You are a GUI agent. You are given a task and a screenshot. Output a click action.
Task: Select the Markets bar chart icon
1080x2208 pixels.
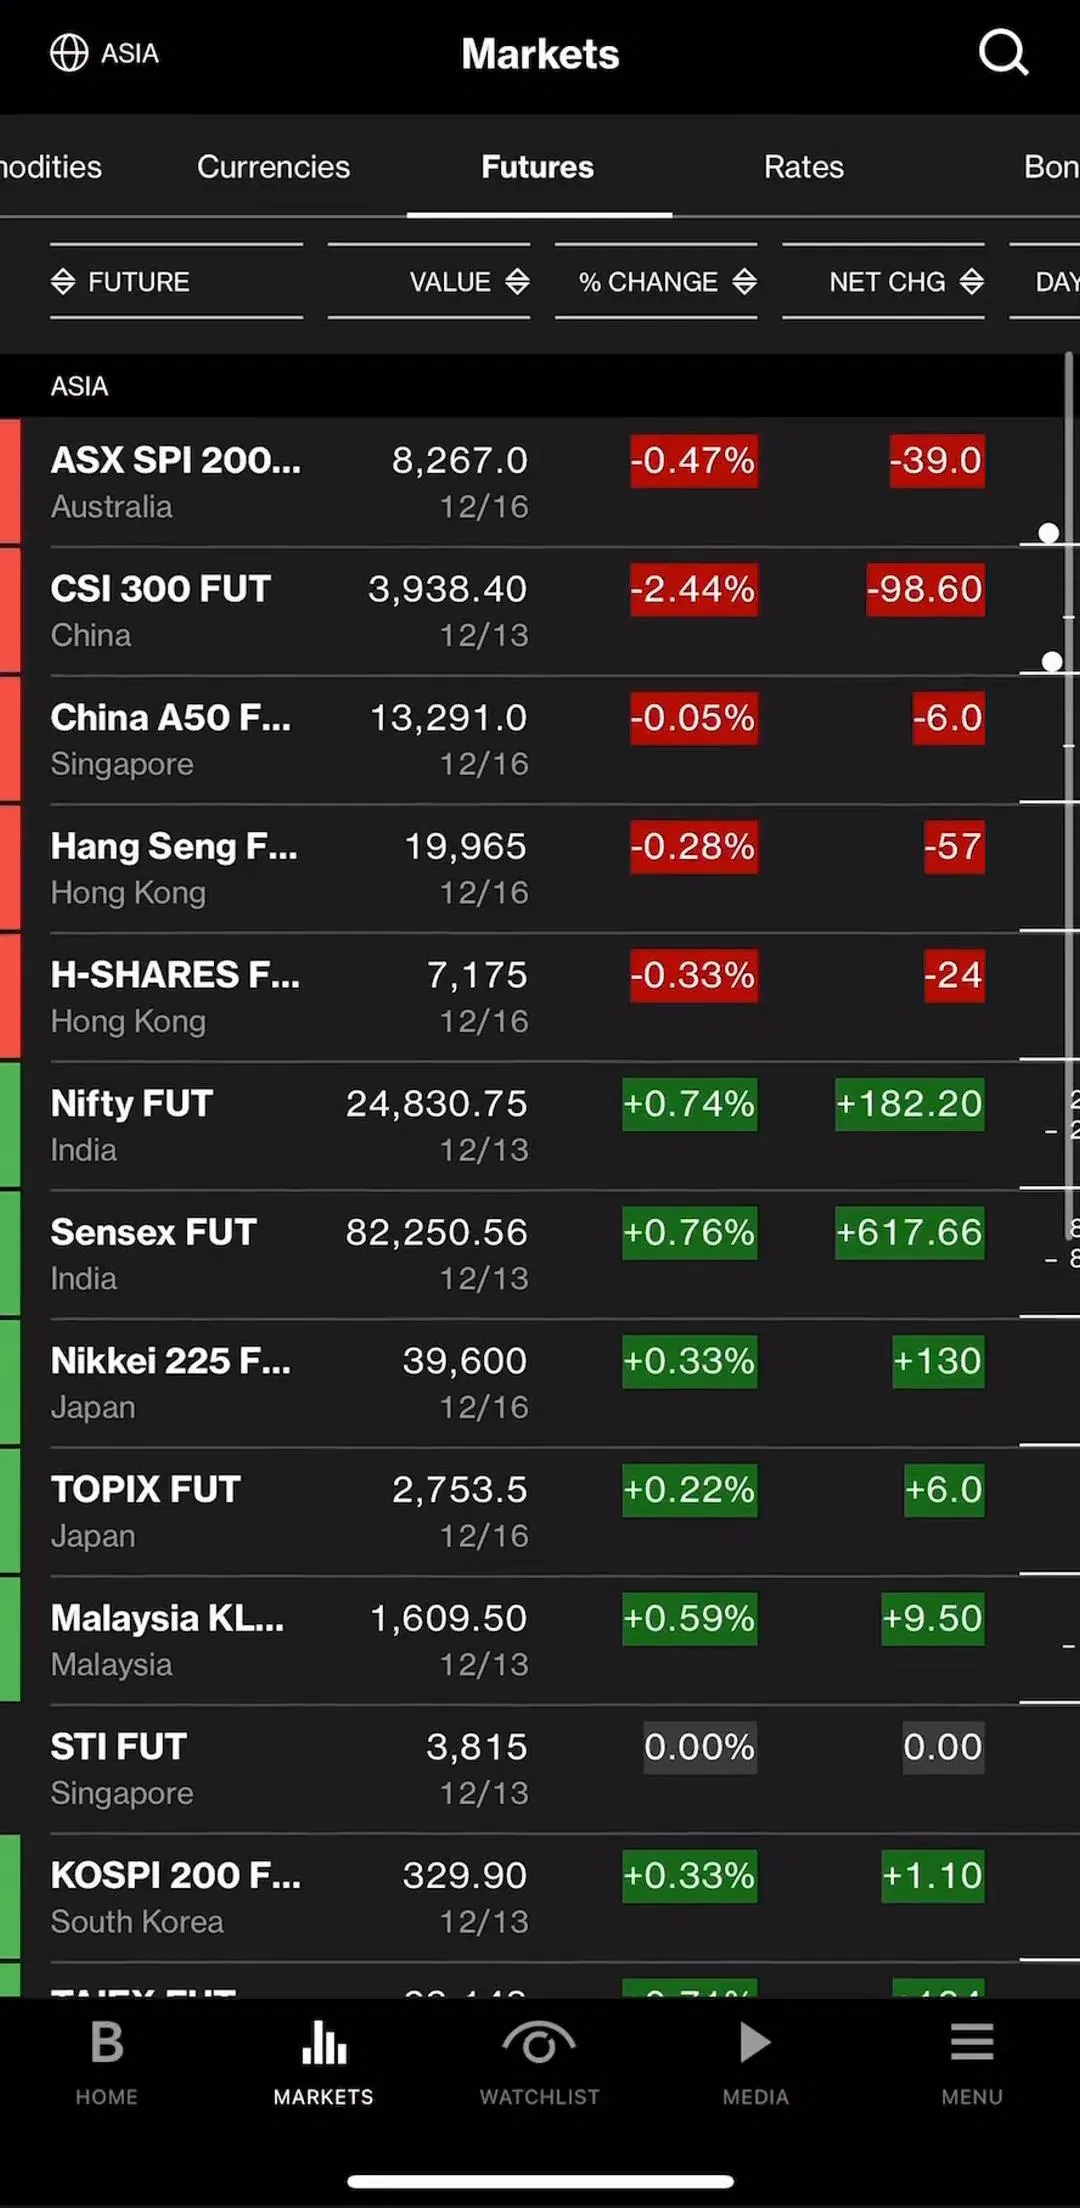(324, 2042)
